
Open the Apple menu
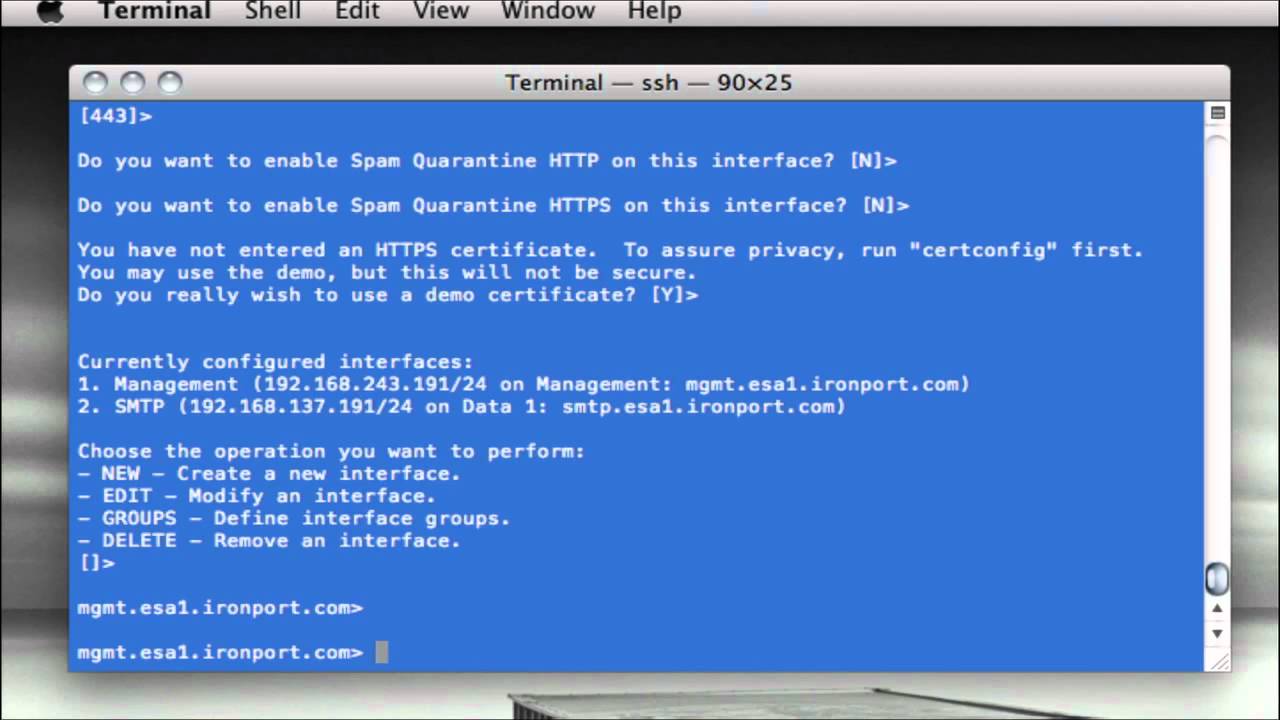coord(49,11)
